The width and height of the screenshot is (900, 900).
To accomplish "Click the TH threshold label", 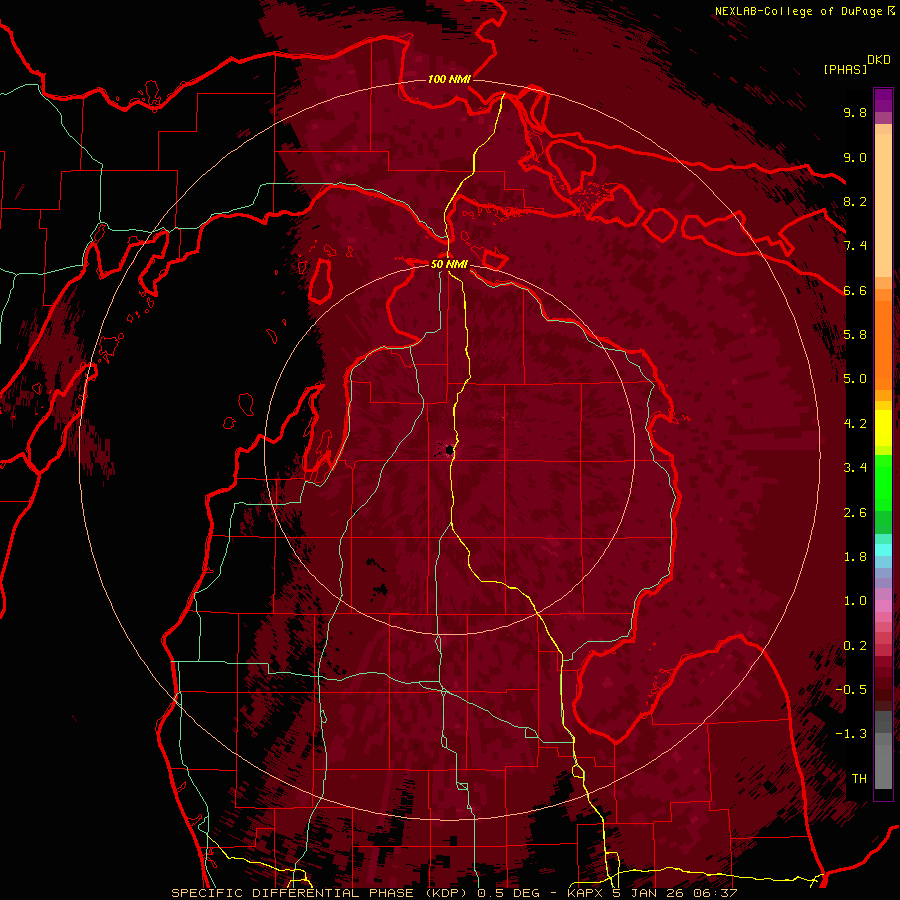I will [859, 779].
